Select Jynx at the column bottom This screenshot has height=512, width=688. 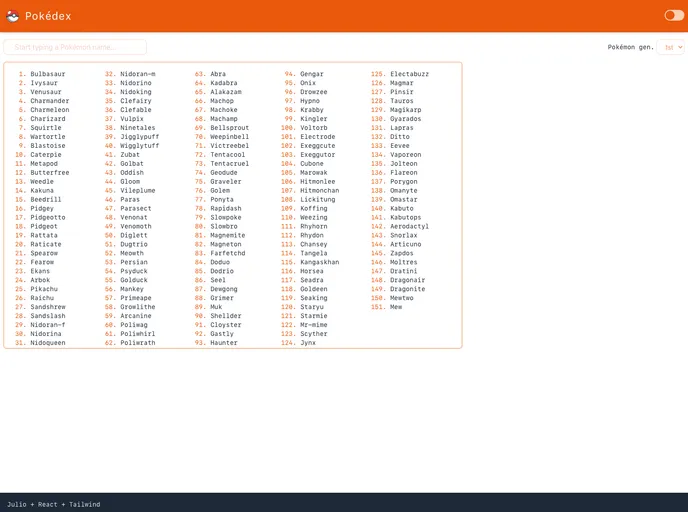point(307,343)
